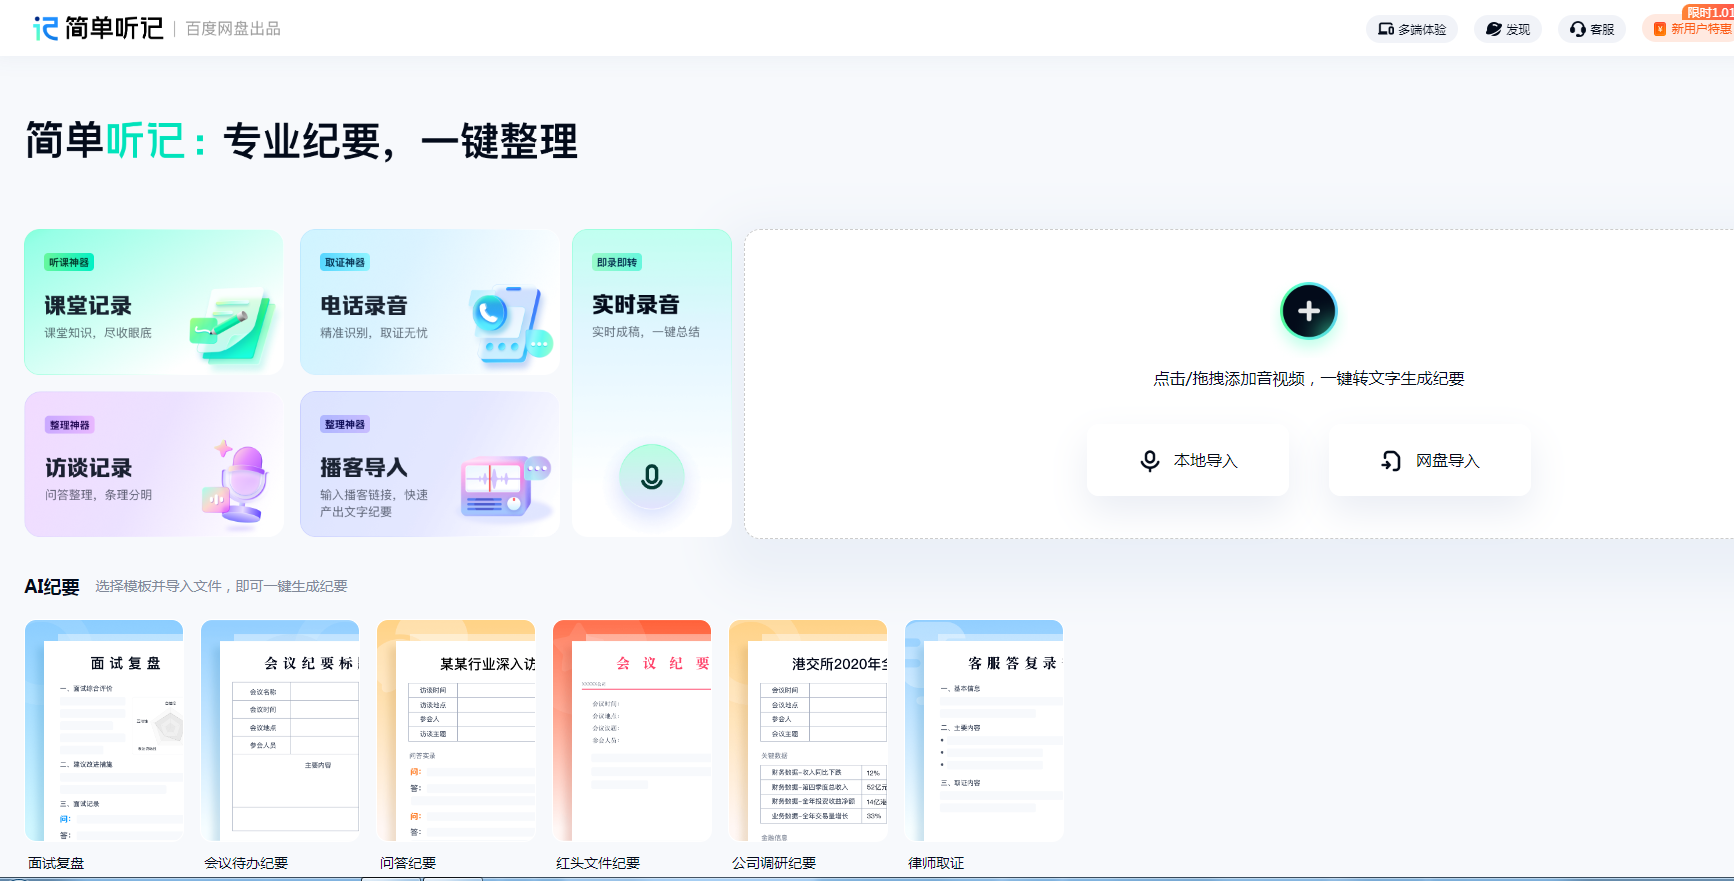Click the 会议待办纪要 label text

tap(246, 863)
